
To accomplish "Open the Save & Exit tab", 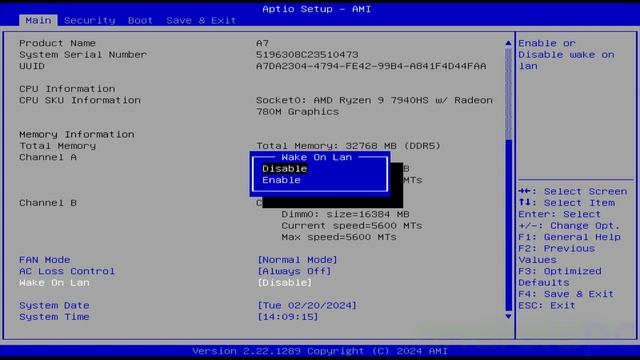I will coord(201,20).
